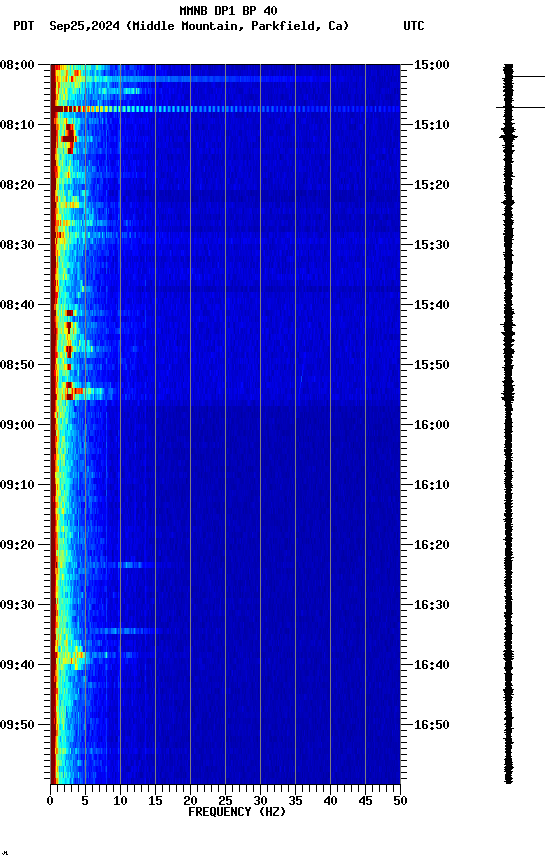Click "(Middle Mountain, Parkfield, Ca)" location text

[x=237, y=26]
